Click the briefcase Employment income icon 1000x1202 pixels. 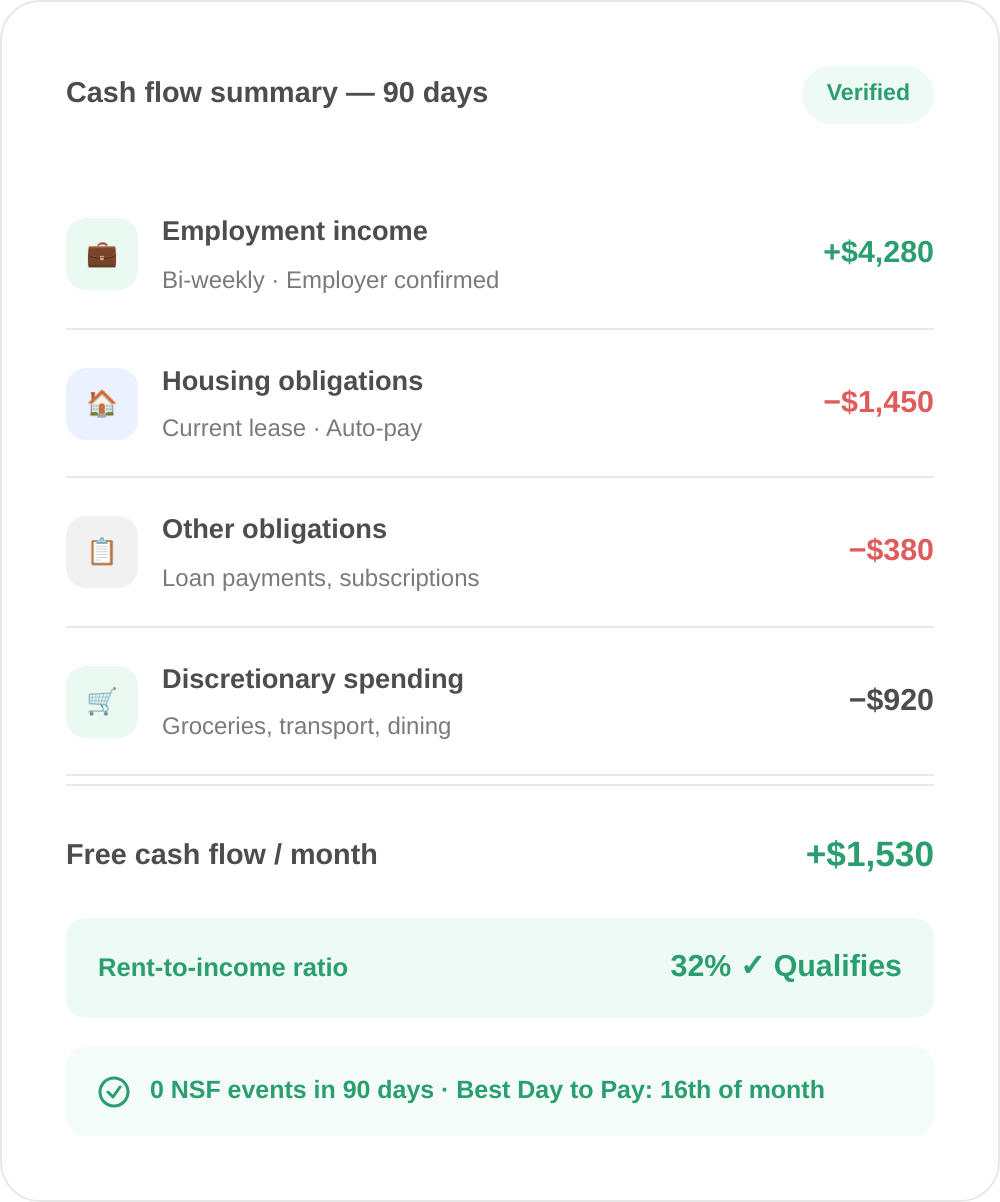pyautogui.click(x=102, y=254)
